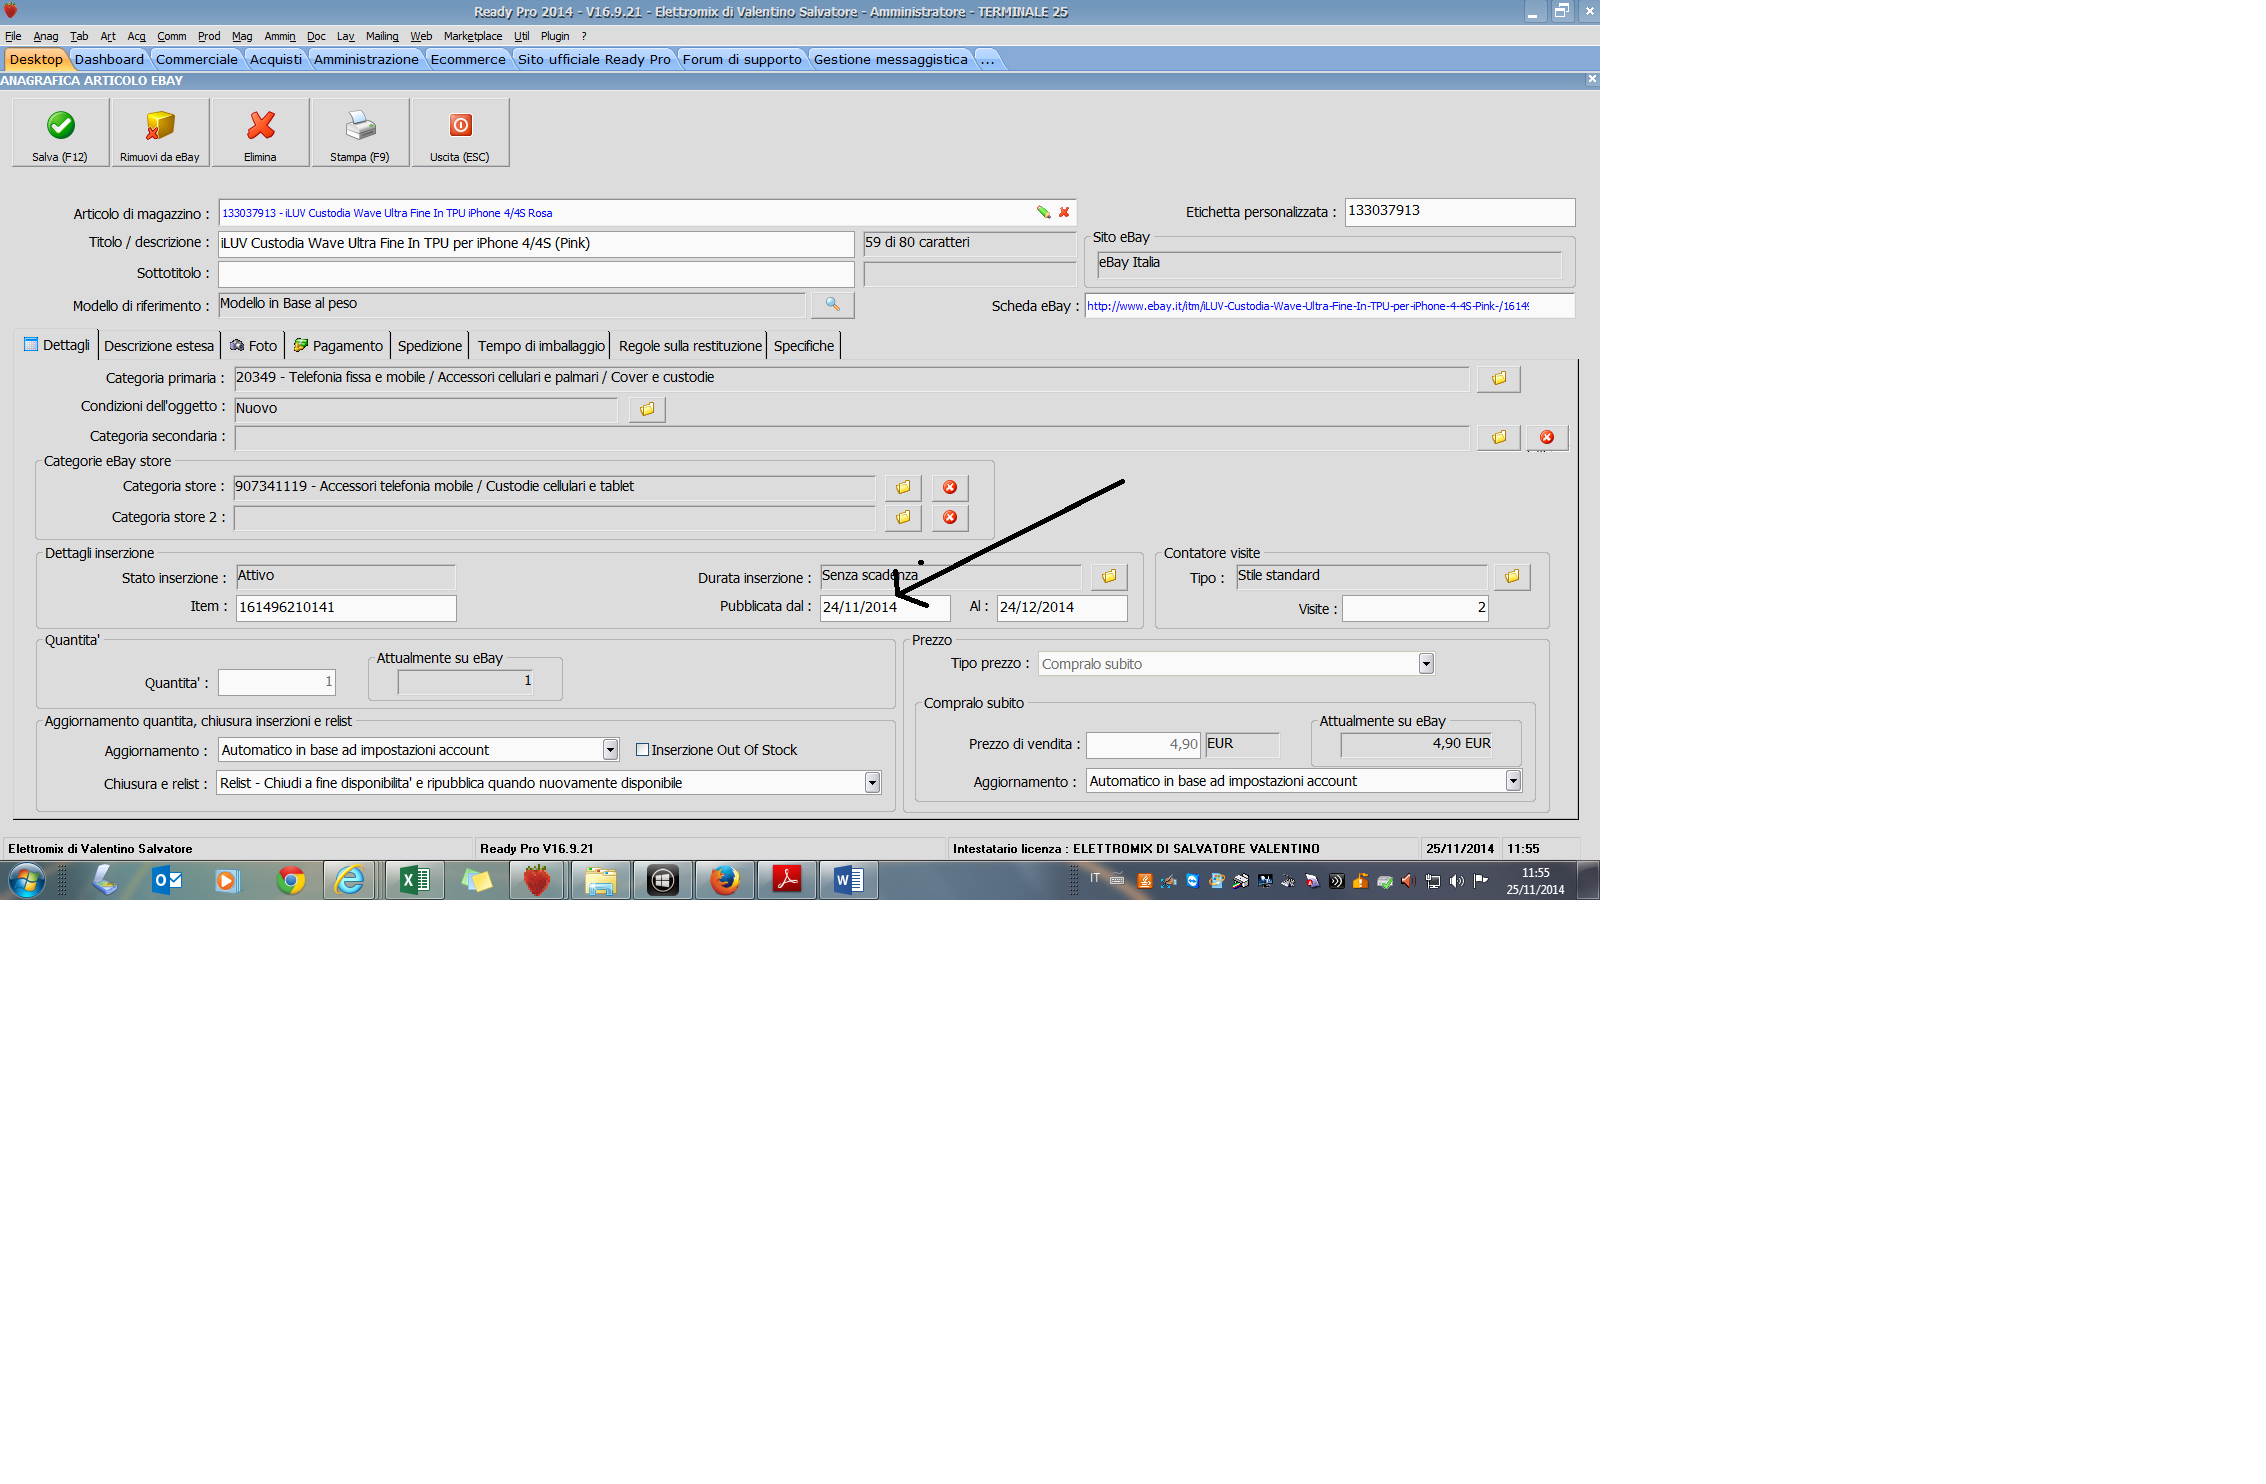Click magnifier next to Modello di riferimento
The width and height of the screenshot is (2266, 1484).
[x=832, y=305]
